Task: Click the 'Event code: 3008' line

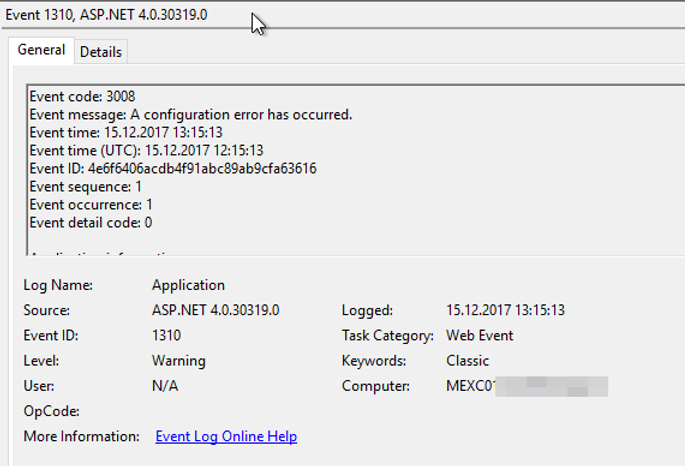Action: click(x=82, y=96)
